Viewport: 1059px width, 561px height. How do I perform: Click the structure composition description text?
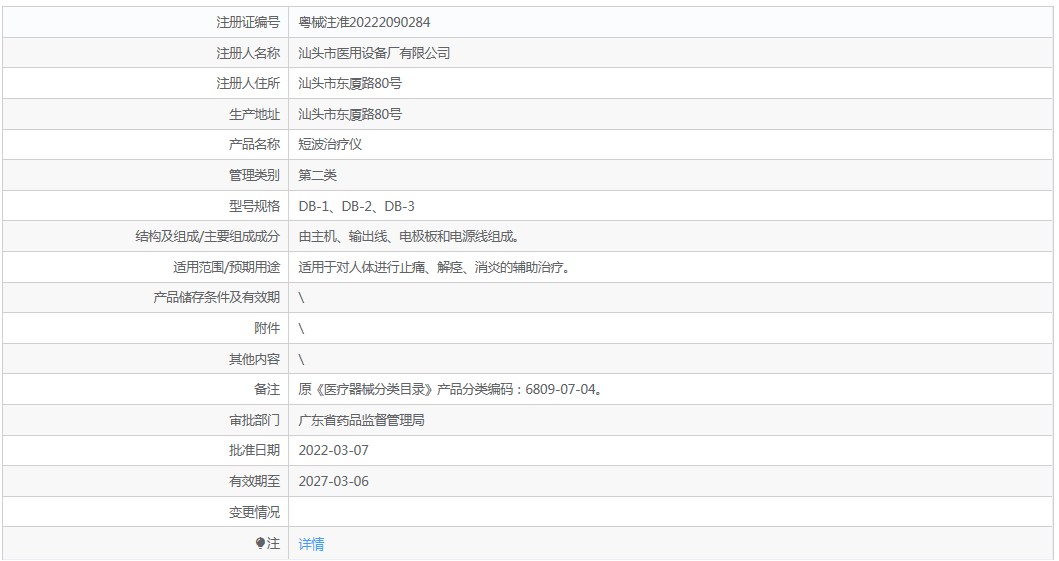[x=408, y=237]
